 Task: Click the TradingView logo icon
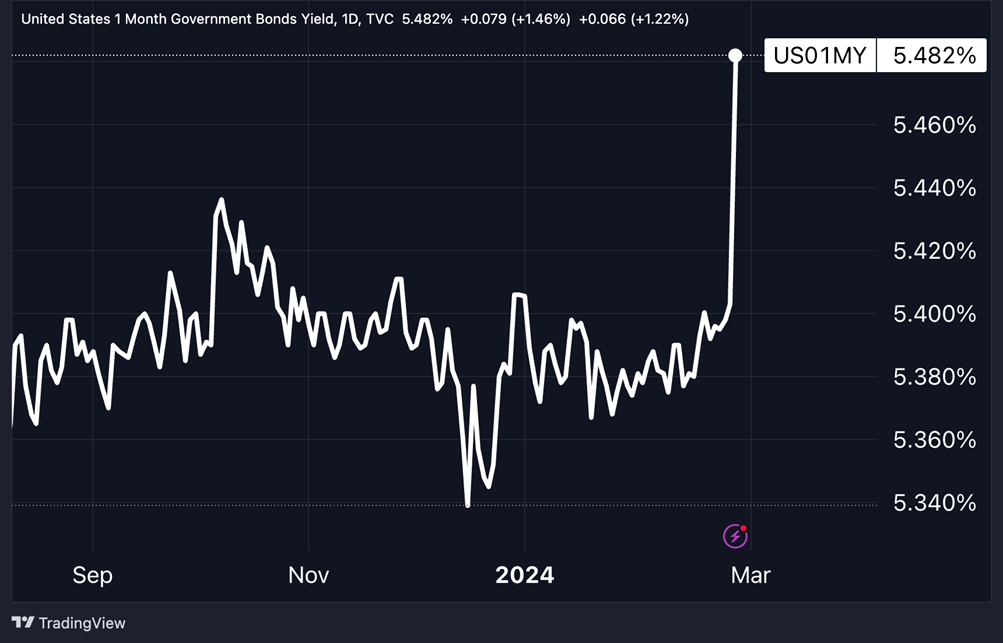23,623
